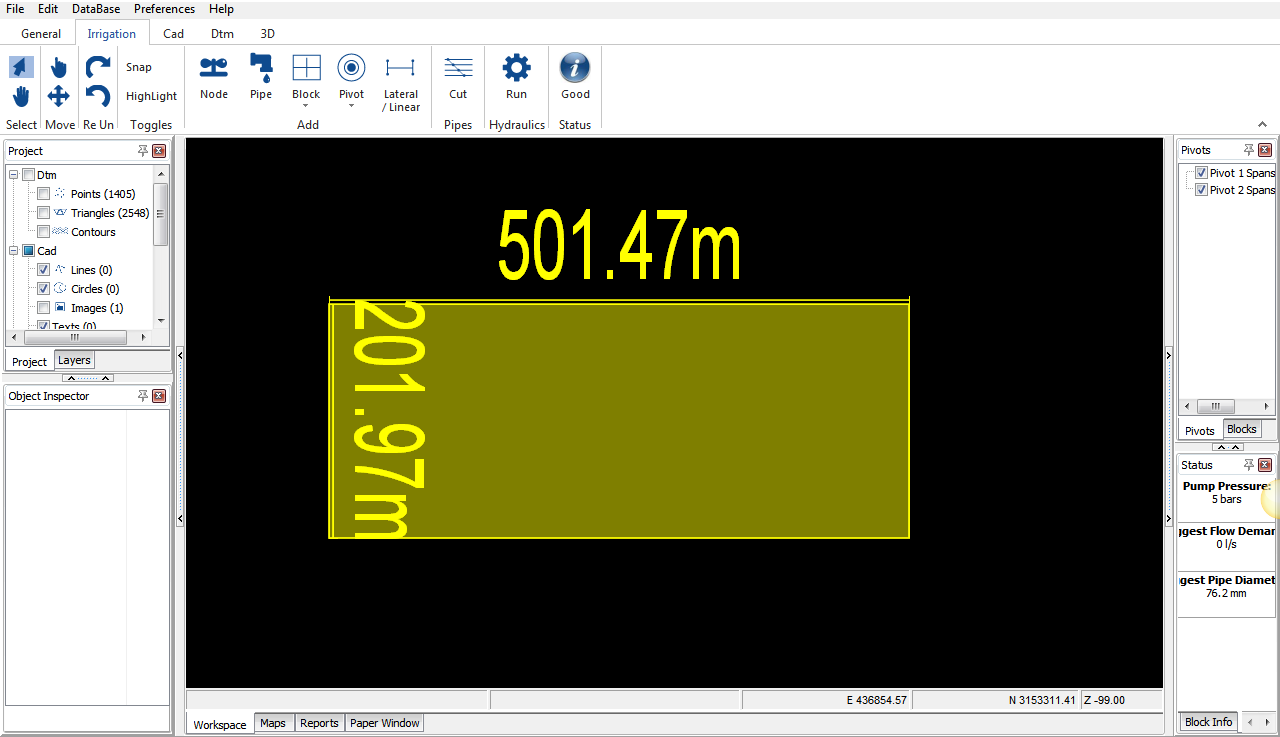
Task: Open the DataBase menu
Action: click(96, 9)
